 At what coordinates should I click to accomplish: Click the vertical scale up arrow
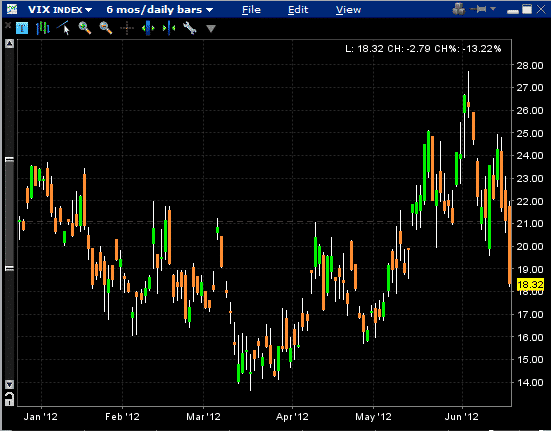pyautogui.click(x=9, y=44)
